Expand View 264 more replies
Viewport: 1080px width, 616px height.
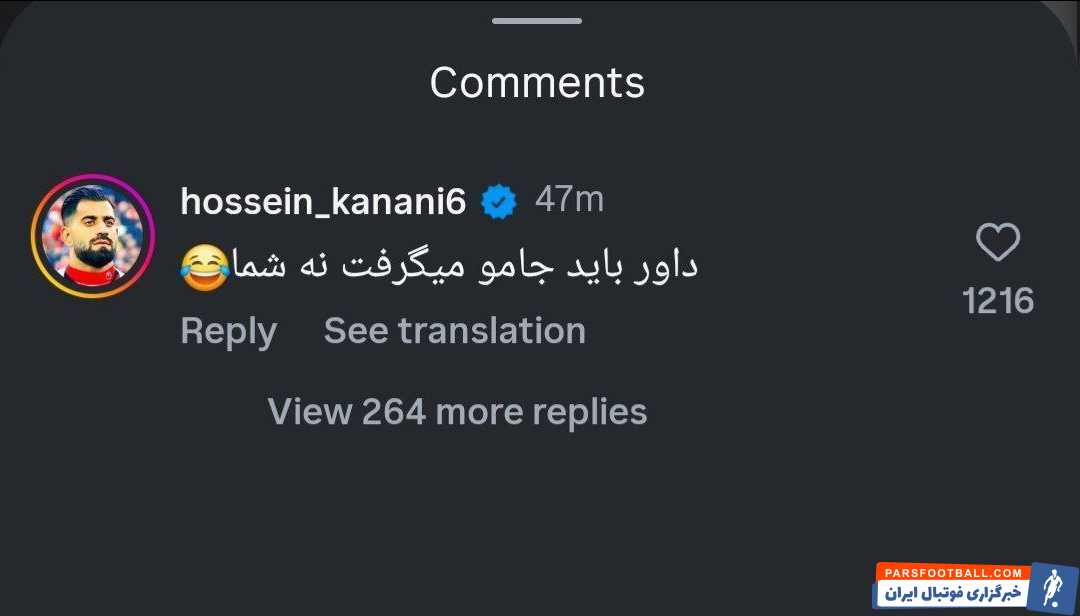click(x=456, y=411)
